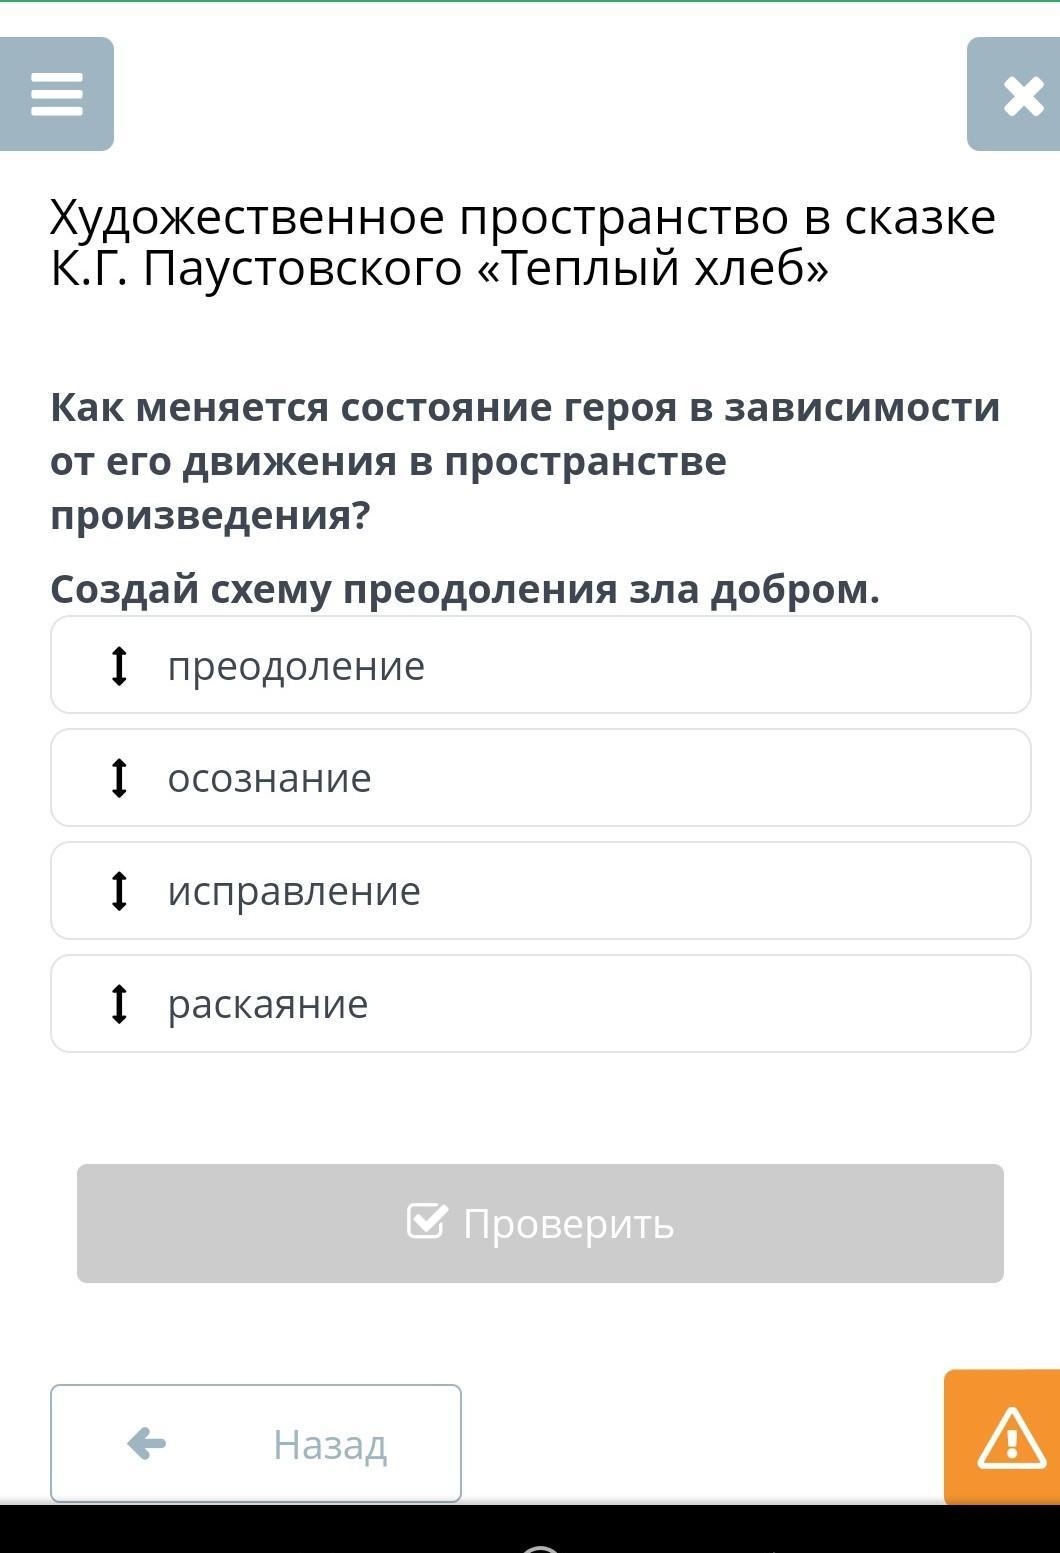
Task: Click the word осознание in the list
Action: tap(270, 778)
